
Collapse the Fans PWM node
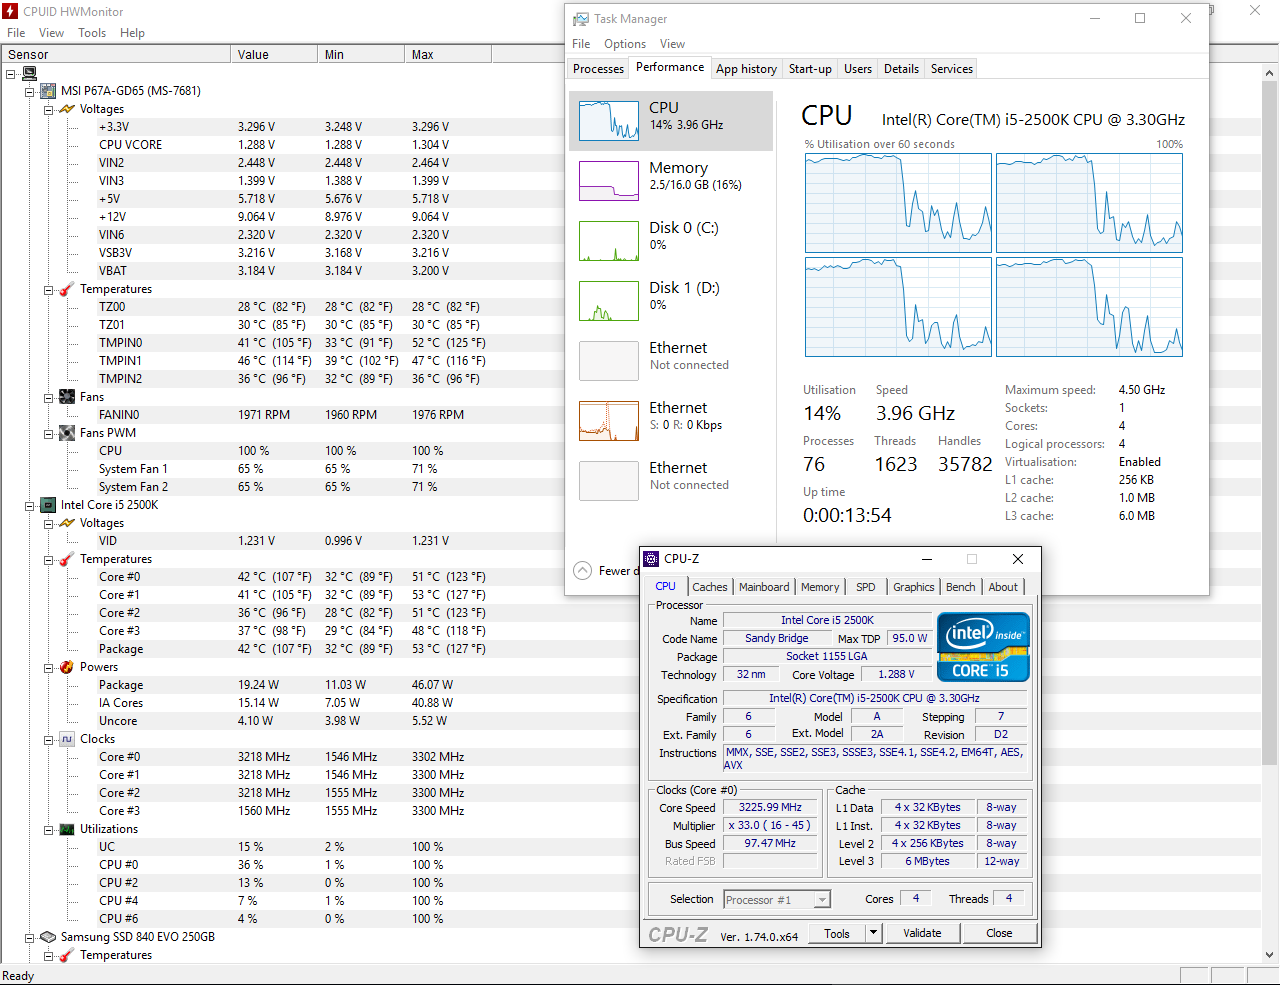[x=49, y=433]
